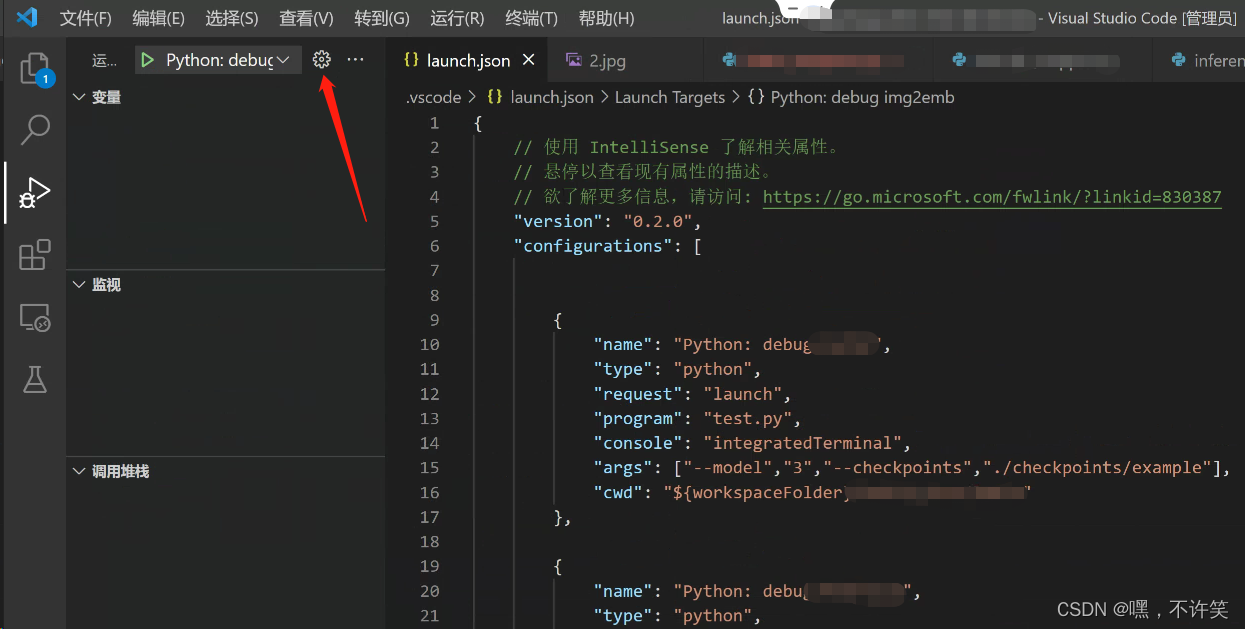Viewport: 1245px width, 629px height.
Task: Click launch.json breadcrumb segment
Action: click(x=551, y=97)
